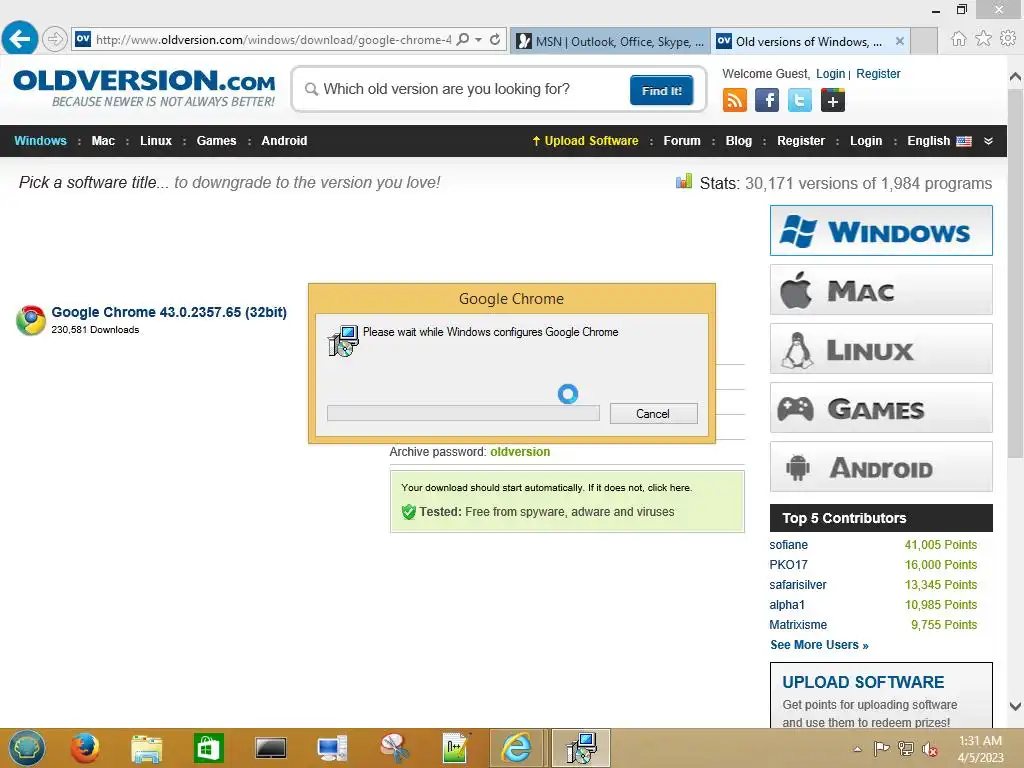Launch Firefox from the taskbar
This screenshot has height=768, width=1024.
85,748
